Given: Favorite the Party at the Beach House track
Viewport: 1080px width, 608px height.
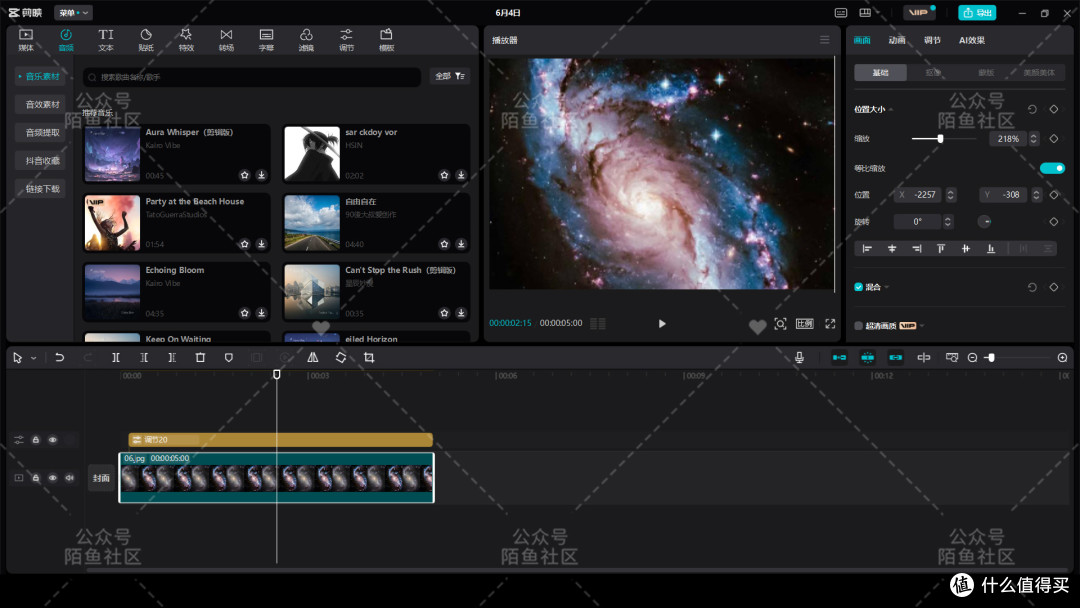Looking at the screenshot, I should click(x=245, y=244).
